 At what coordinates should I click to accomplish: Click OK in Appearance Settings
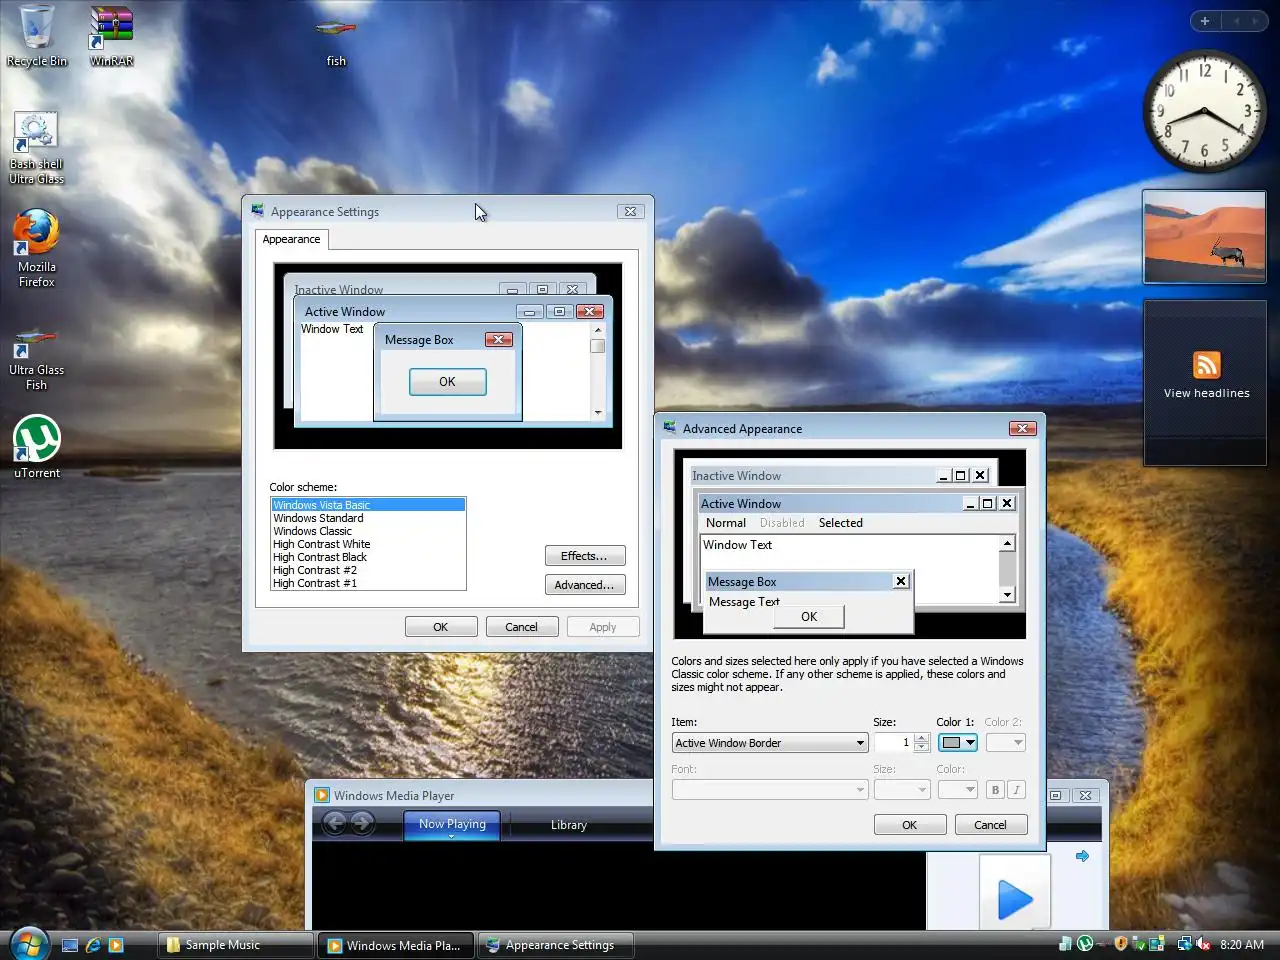click(440, 627)
